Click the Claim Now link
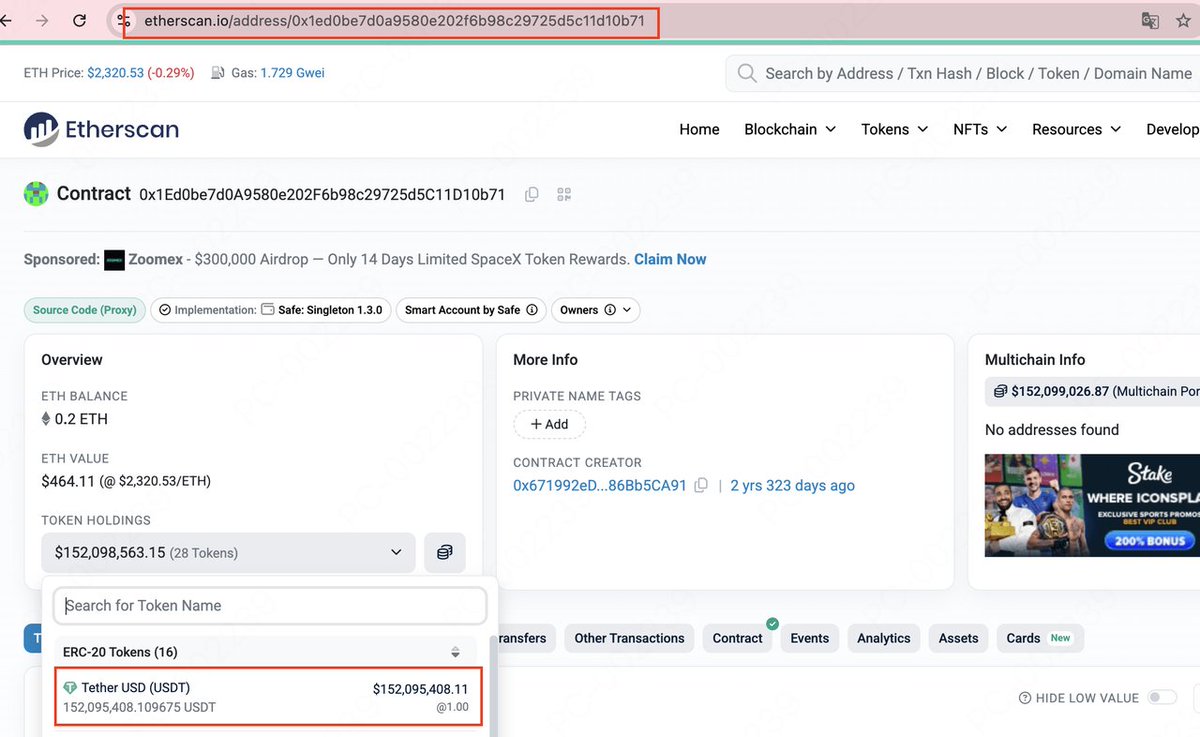 click(x=670, y=259)
